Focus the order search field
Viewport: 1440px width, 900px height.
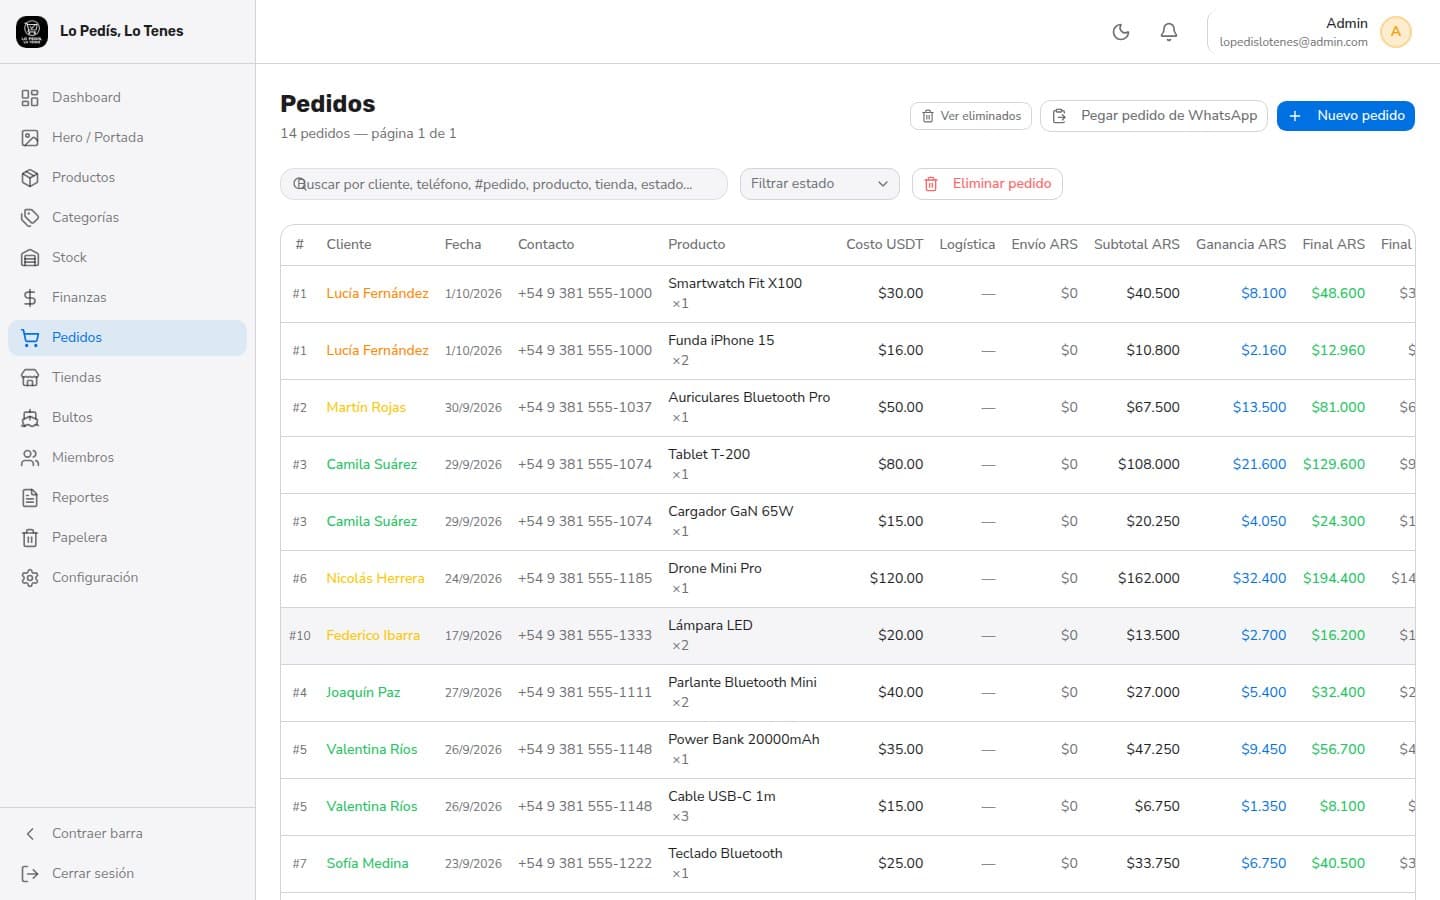(504, 184)
